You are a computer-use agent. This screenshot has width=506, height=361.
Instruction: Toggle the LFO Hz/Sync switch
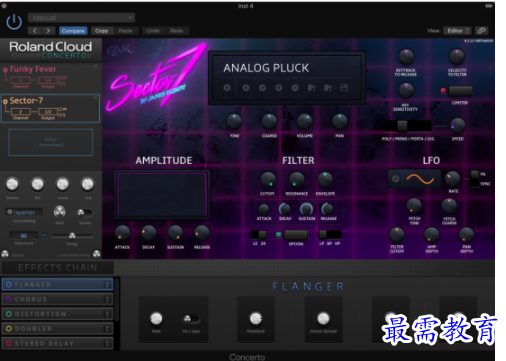pos(475,178)
